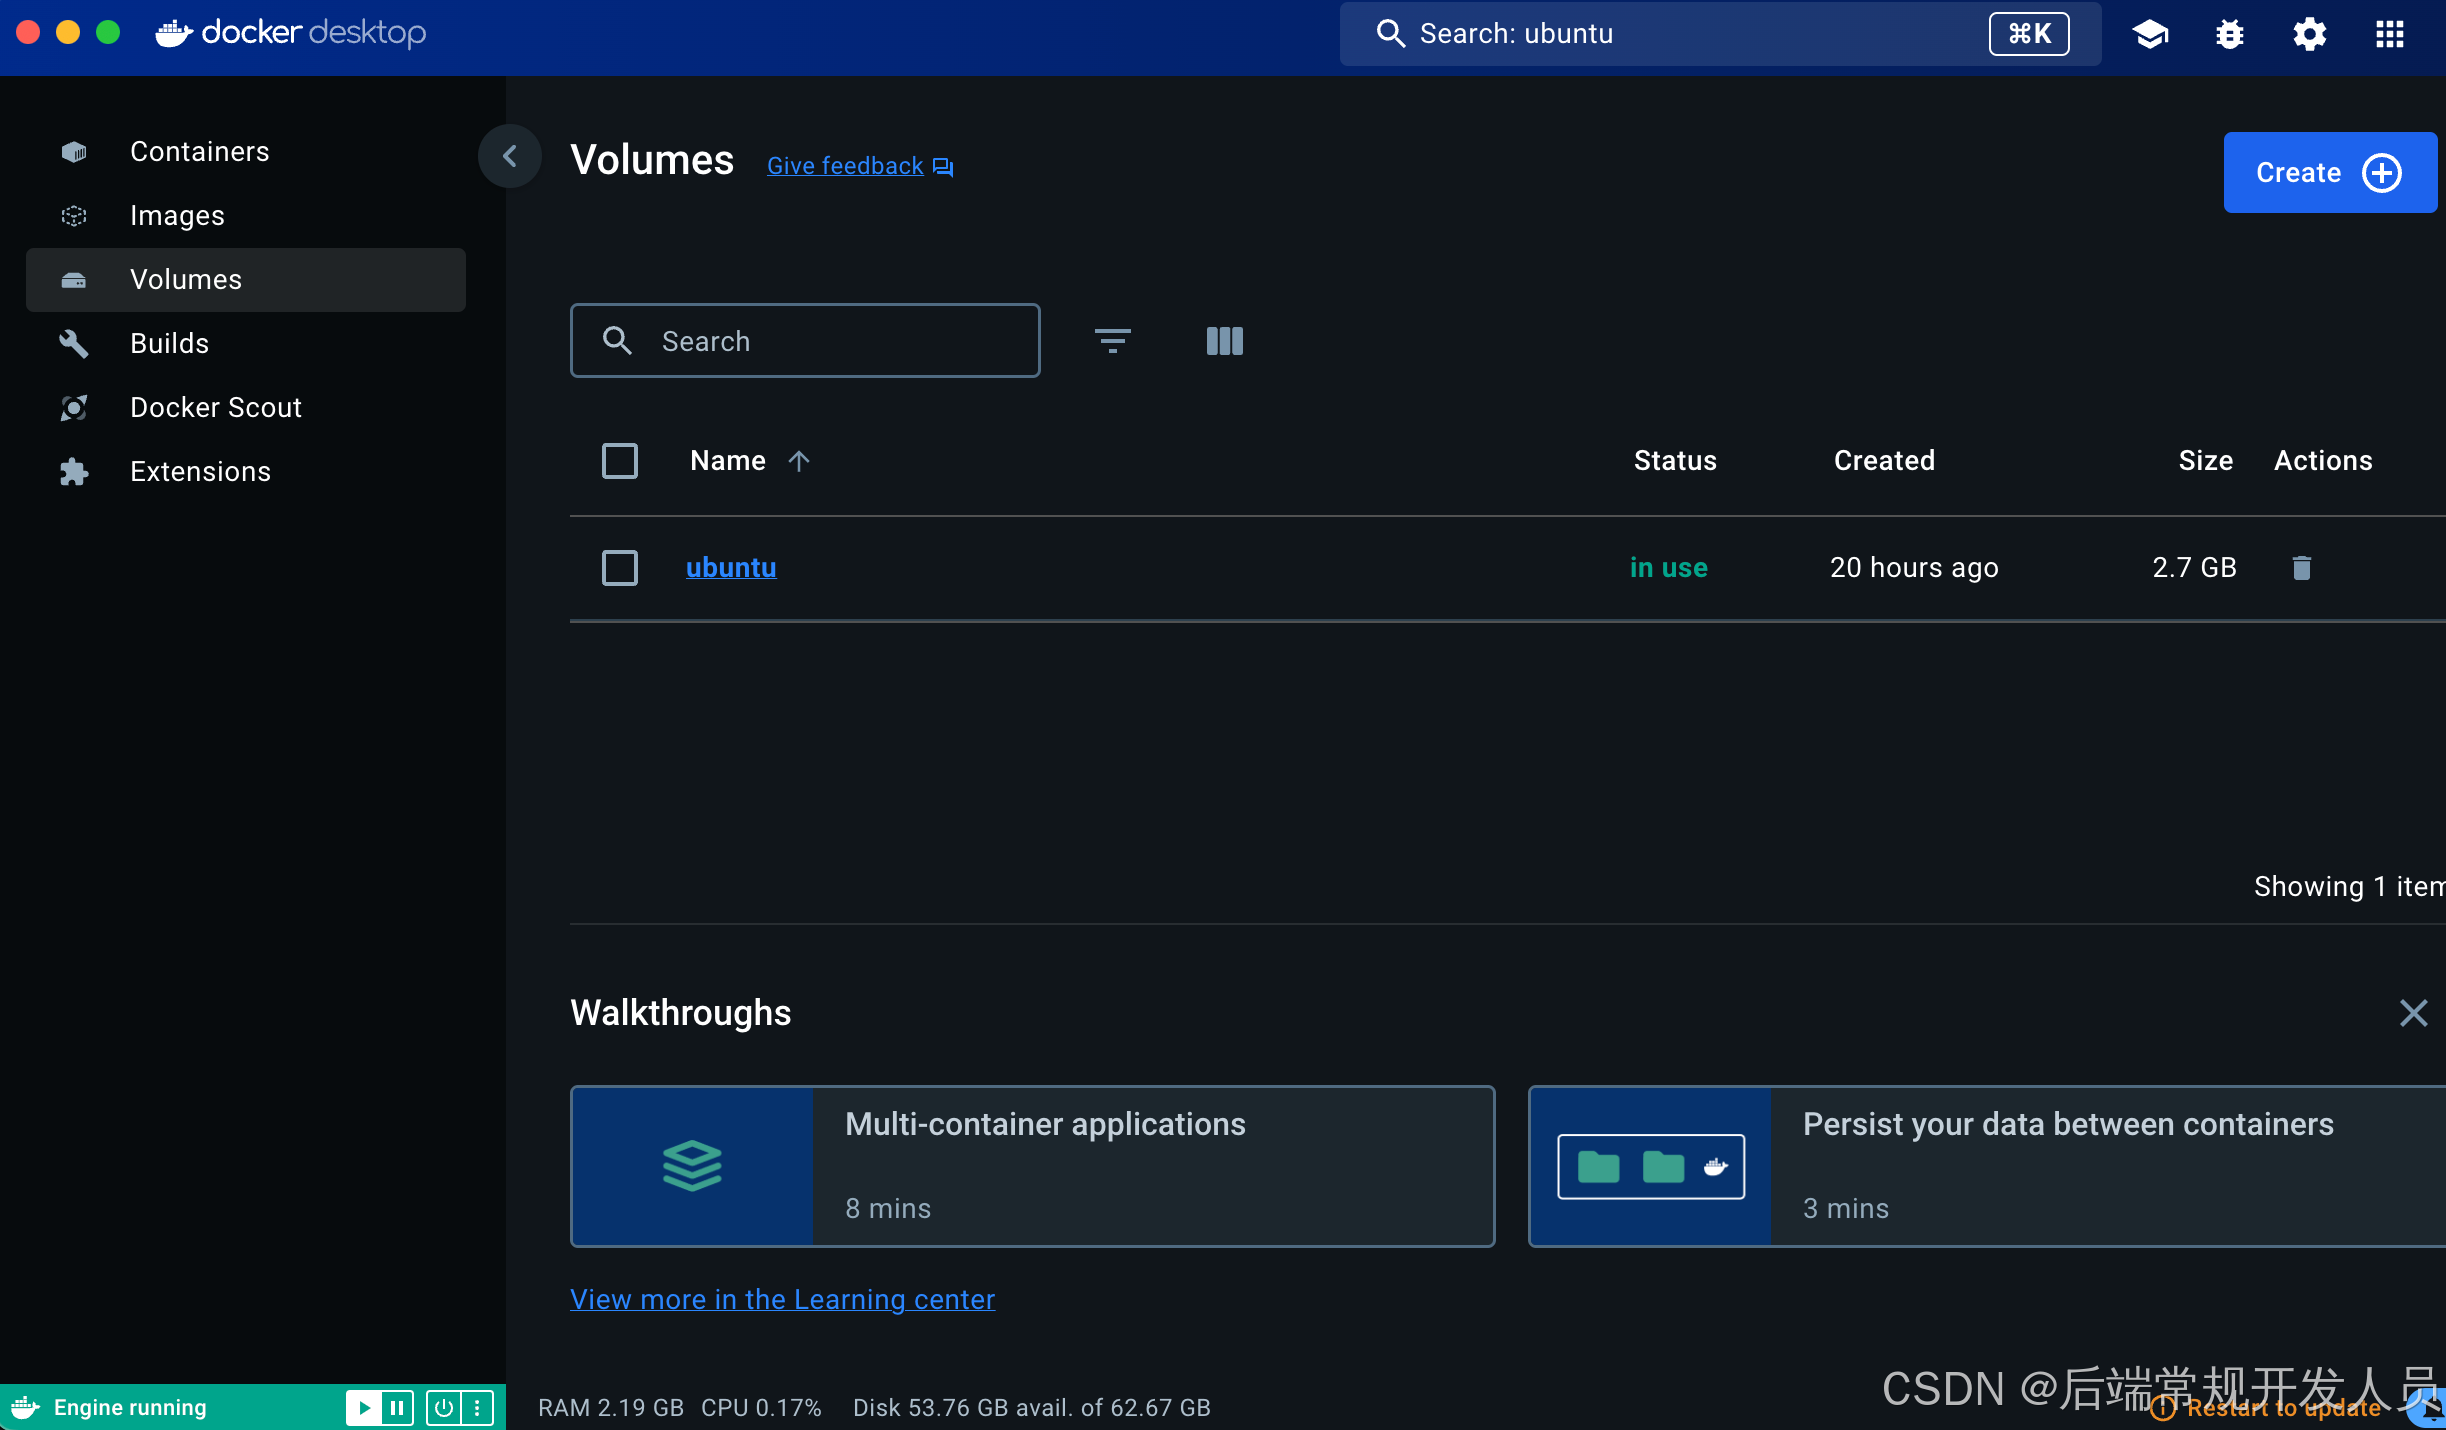The height and width of the screenshot is (1430, 2446).
Task: Open the Extensions section
Action: 245,472
